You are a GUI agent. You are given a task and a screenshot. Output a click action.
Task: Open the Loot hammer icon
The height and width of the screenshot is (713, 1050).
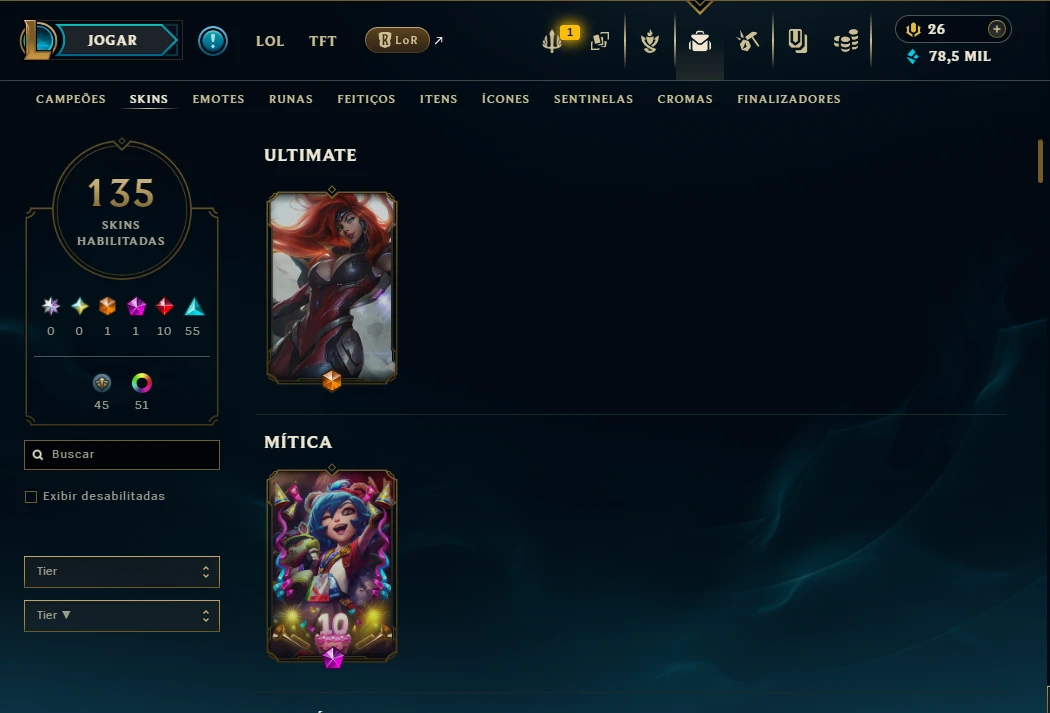tap(748, 42)
